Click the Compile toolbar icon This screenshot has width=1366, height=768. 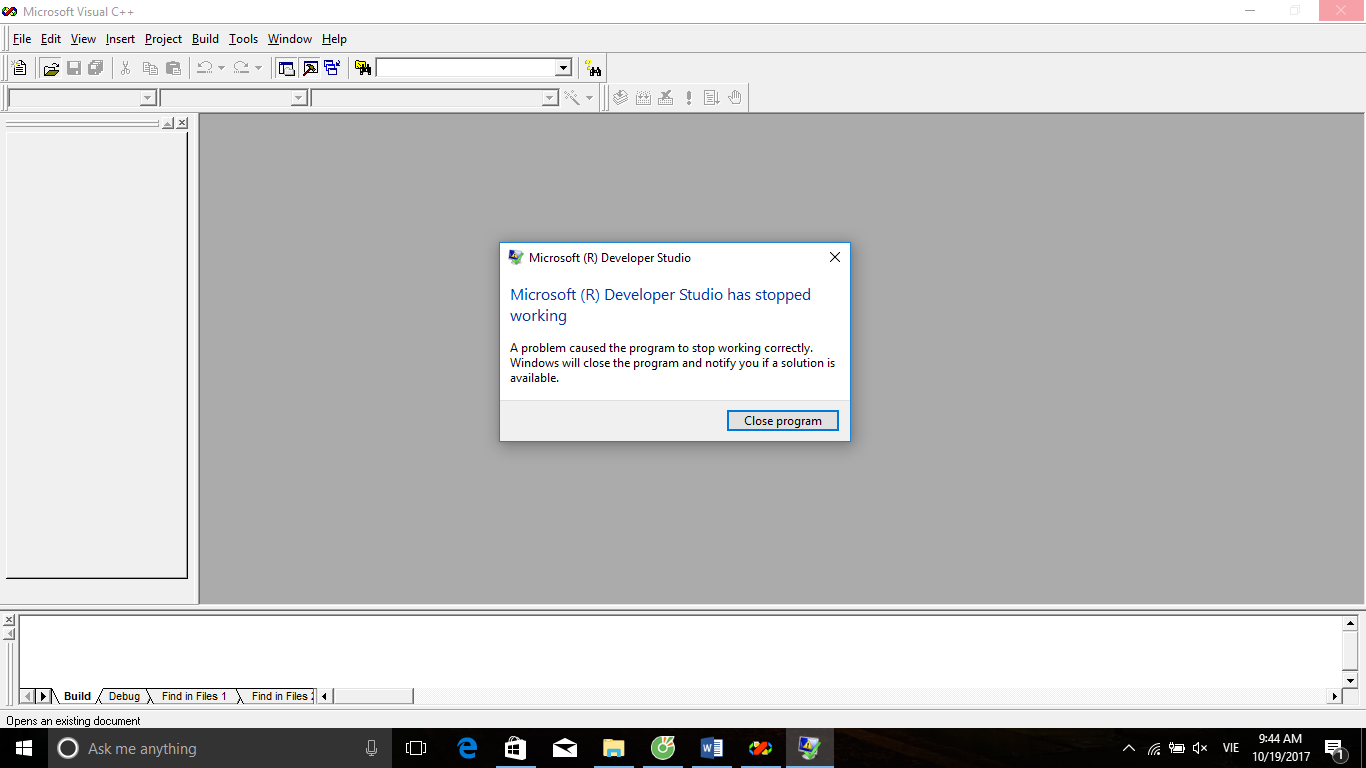pos(620,98)
